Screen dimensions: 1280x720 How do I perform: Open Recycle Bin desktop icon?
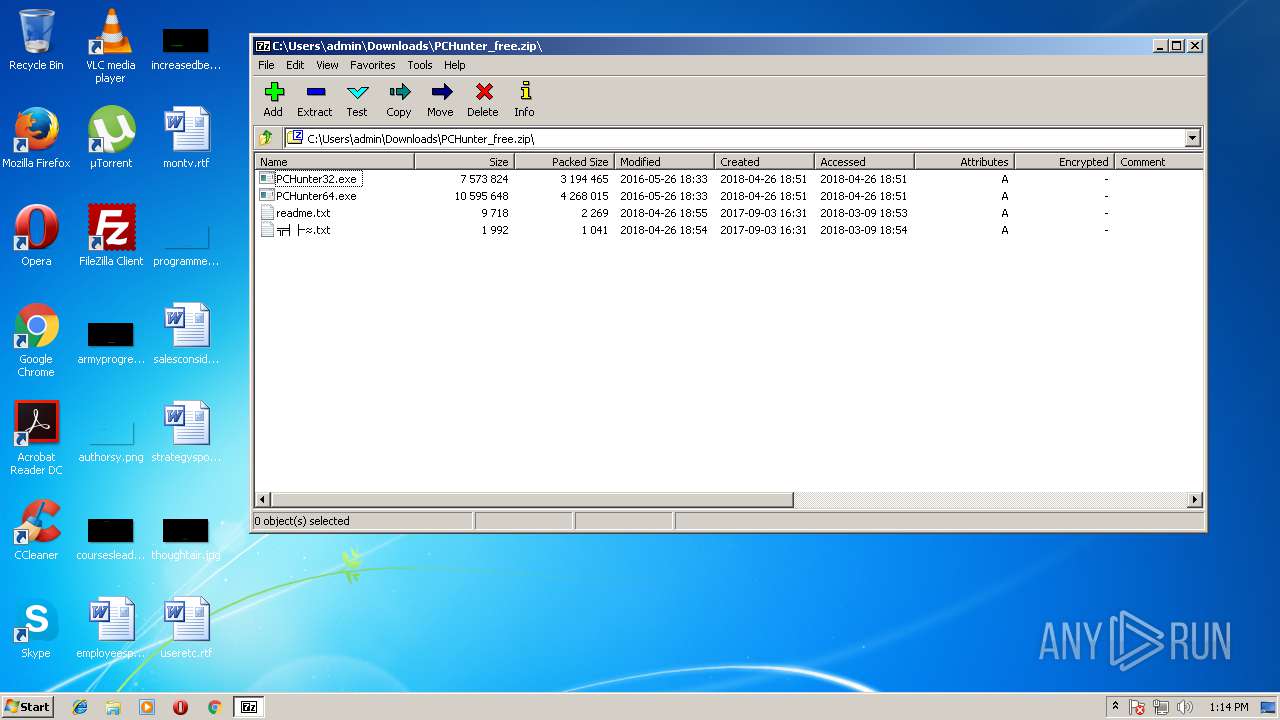(x=36, y=40)
